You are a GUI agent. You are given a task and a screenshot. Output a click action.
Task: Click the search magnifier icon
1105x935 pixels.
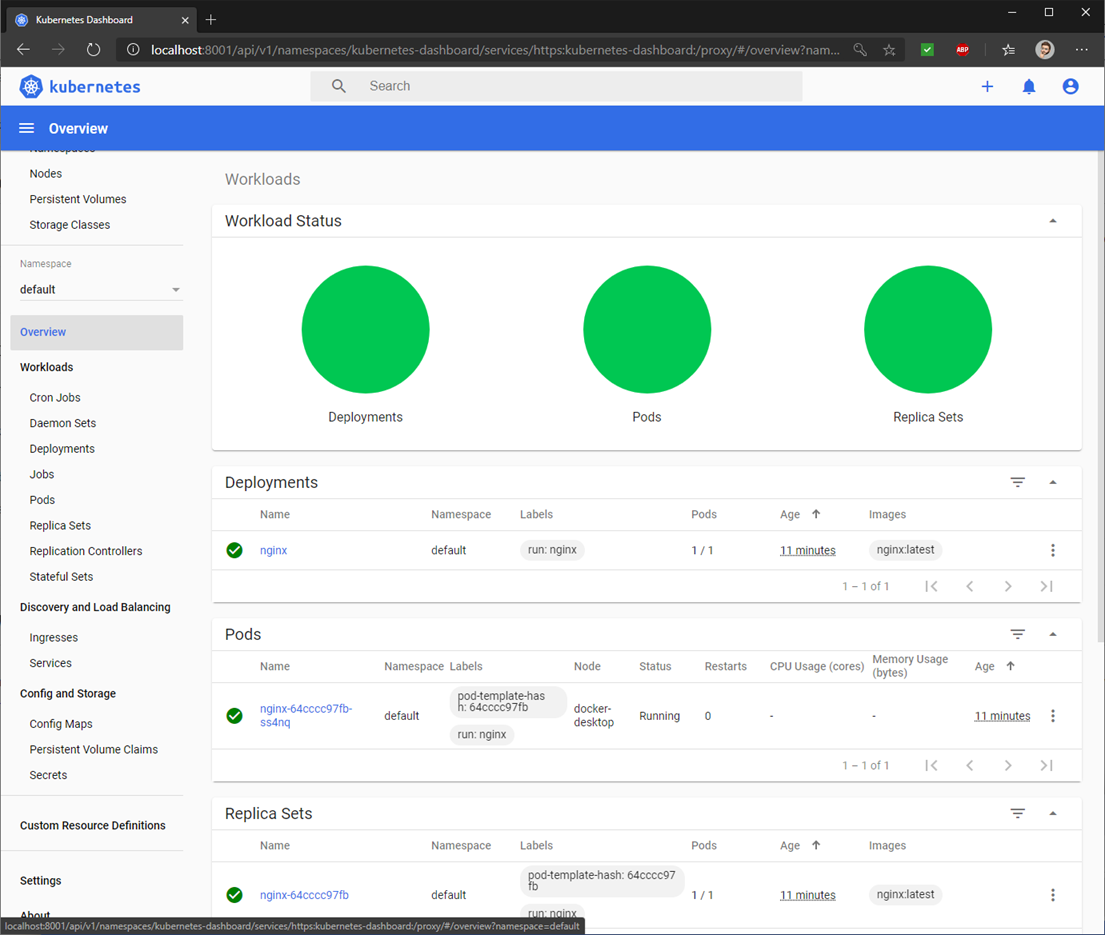click(339, 86)
